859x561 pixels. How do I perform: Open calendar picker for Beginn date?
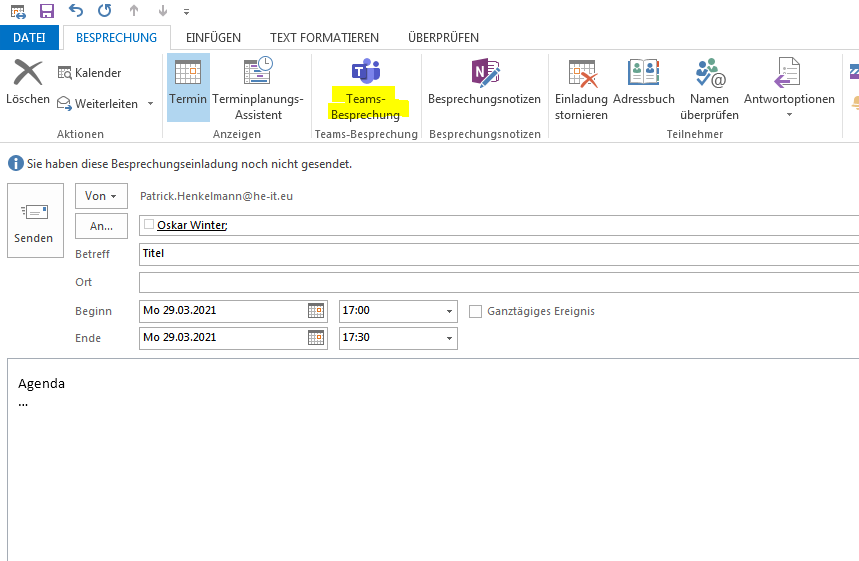click(x=315, y=311)
